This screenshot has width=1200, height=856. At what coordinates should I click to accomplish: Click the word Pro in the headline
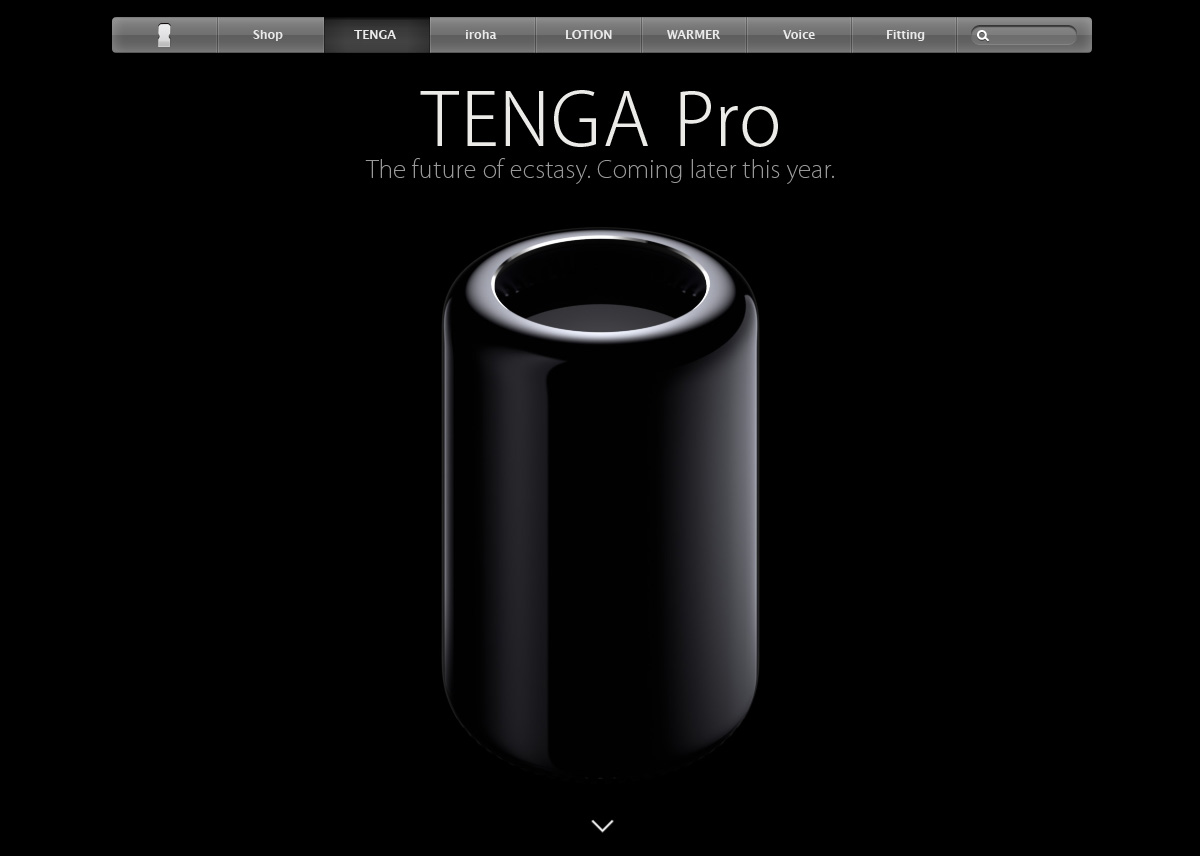[x=728, y=120]
